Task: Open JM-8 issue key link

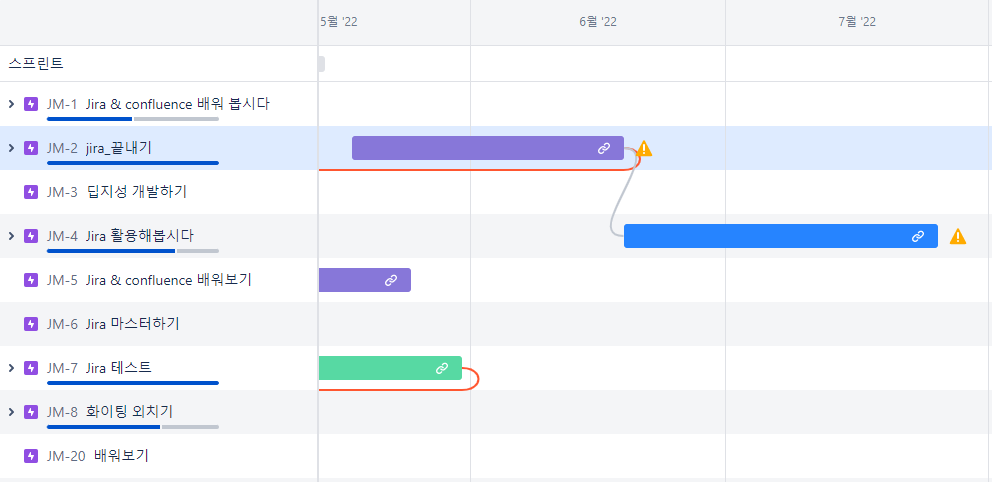Action: coord(62,412)
